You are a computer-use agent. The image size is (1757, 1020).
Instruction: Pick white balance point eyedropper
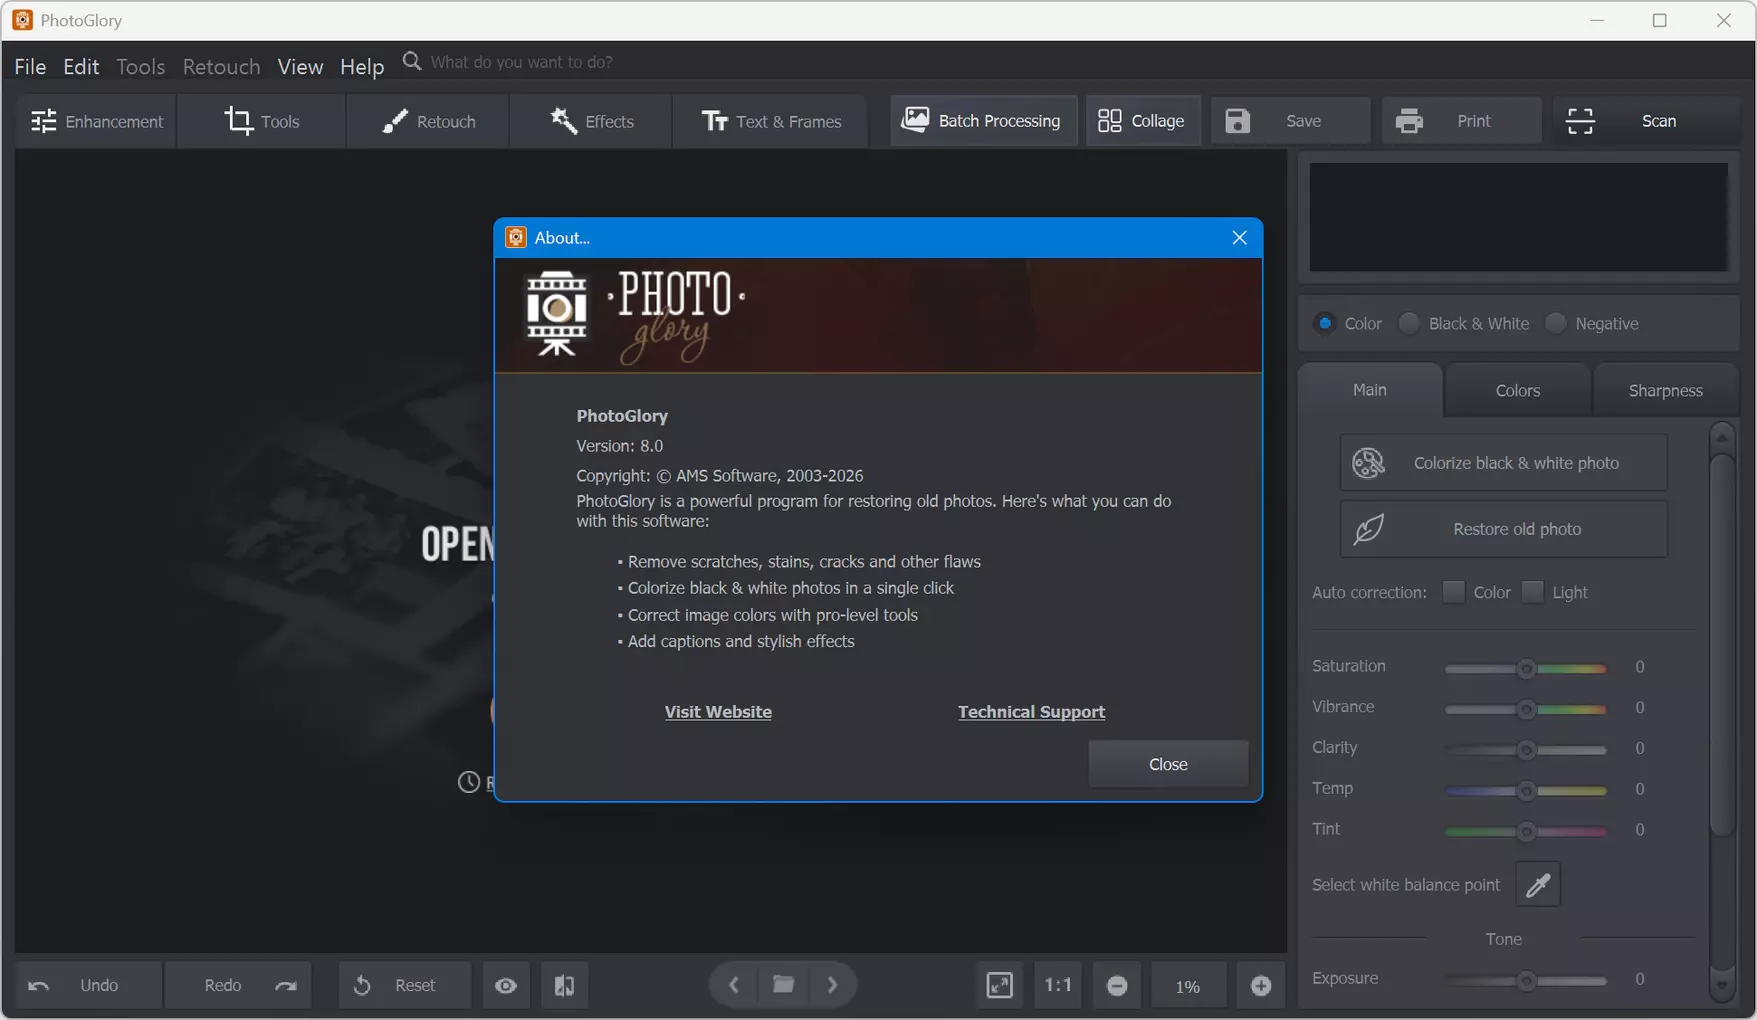1538,885
